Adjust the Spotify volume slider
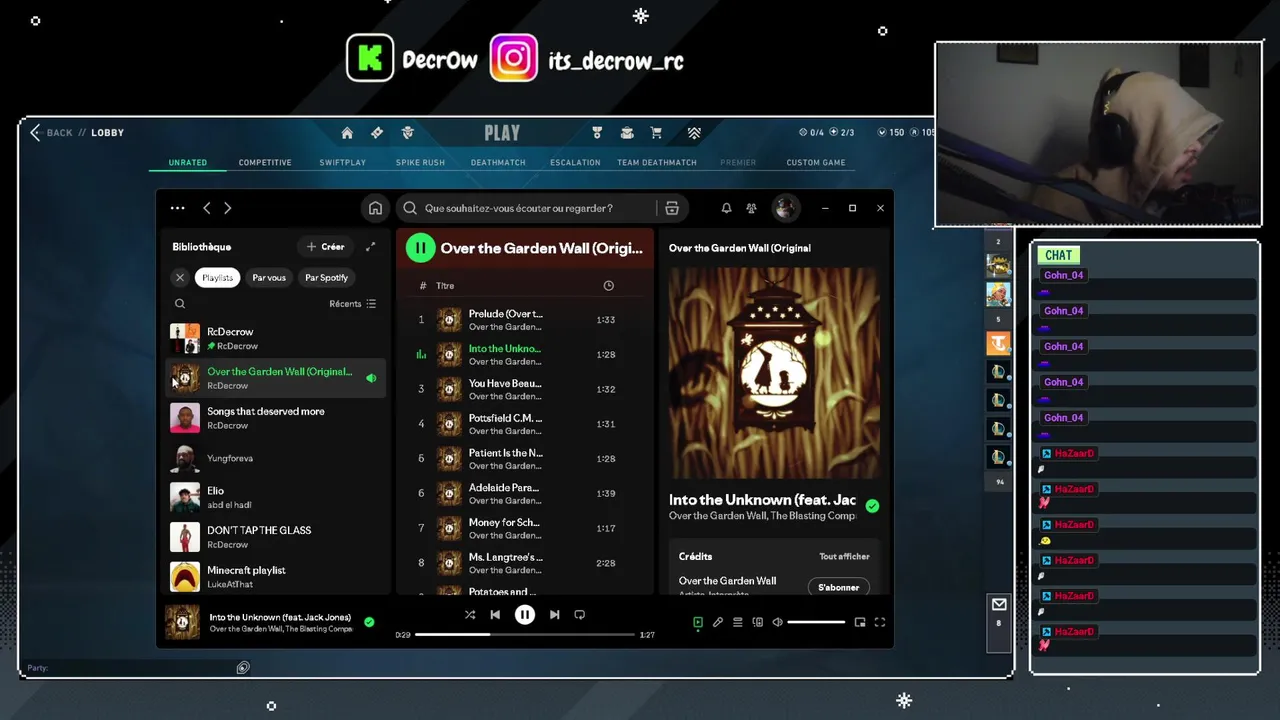1280x720 pixels. [816, 622]
